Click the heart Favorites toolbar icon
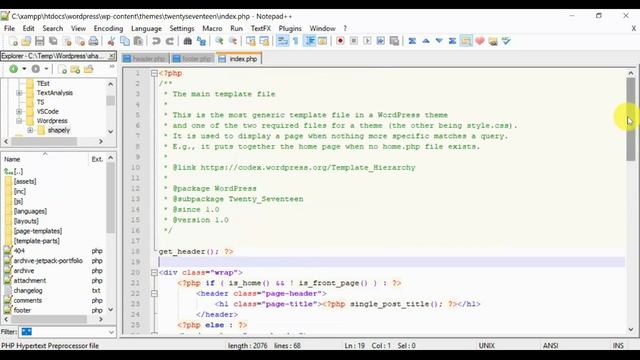Image resolution: width=640 pixels, height=360 pixels. click(480, 41)
